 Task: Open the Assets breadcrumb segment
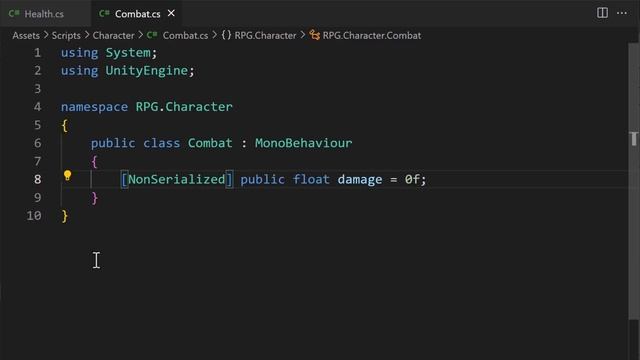tap(26, 36)
